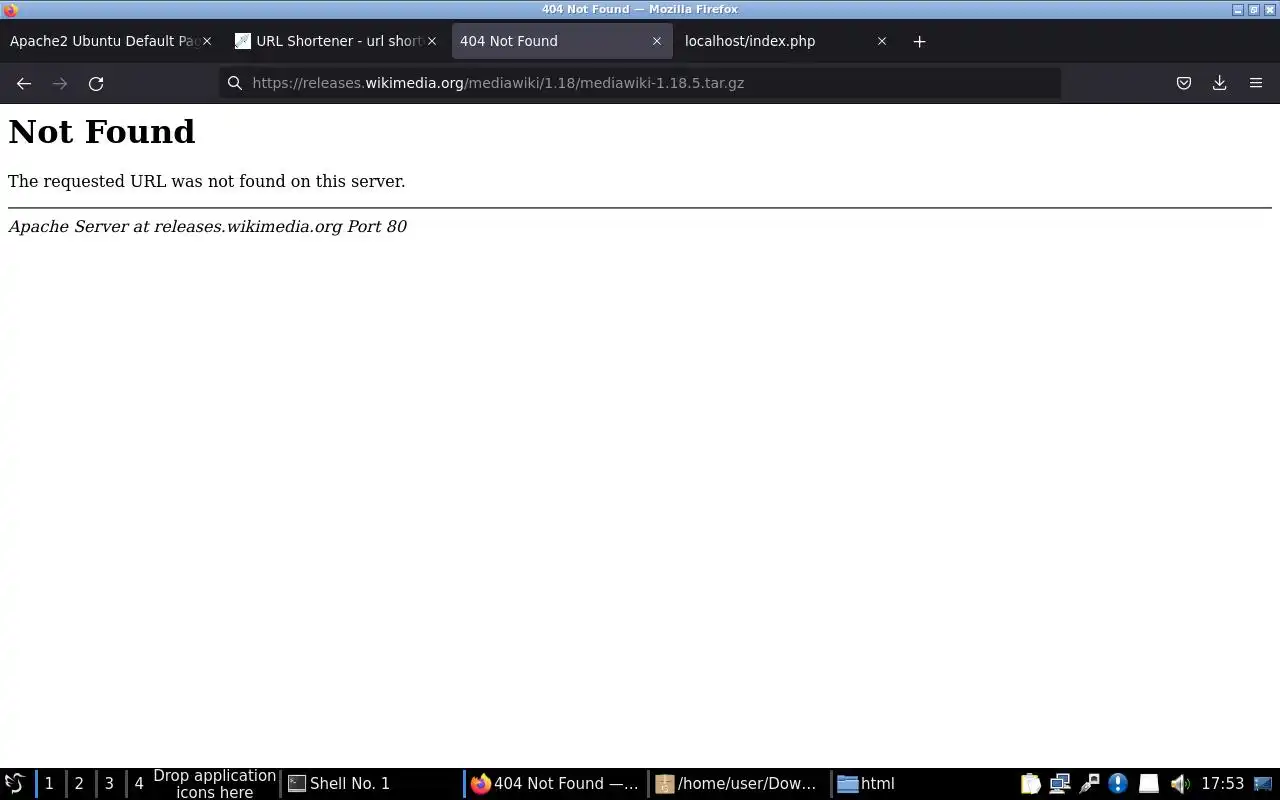1280x800 pixels.
Task: Select the 404 Not Found tab
Action: tap(562, 41)
